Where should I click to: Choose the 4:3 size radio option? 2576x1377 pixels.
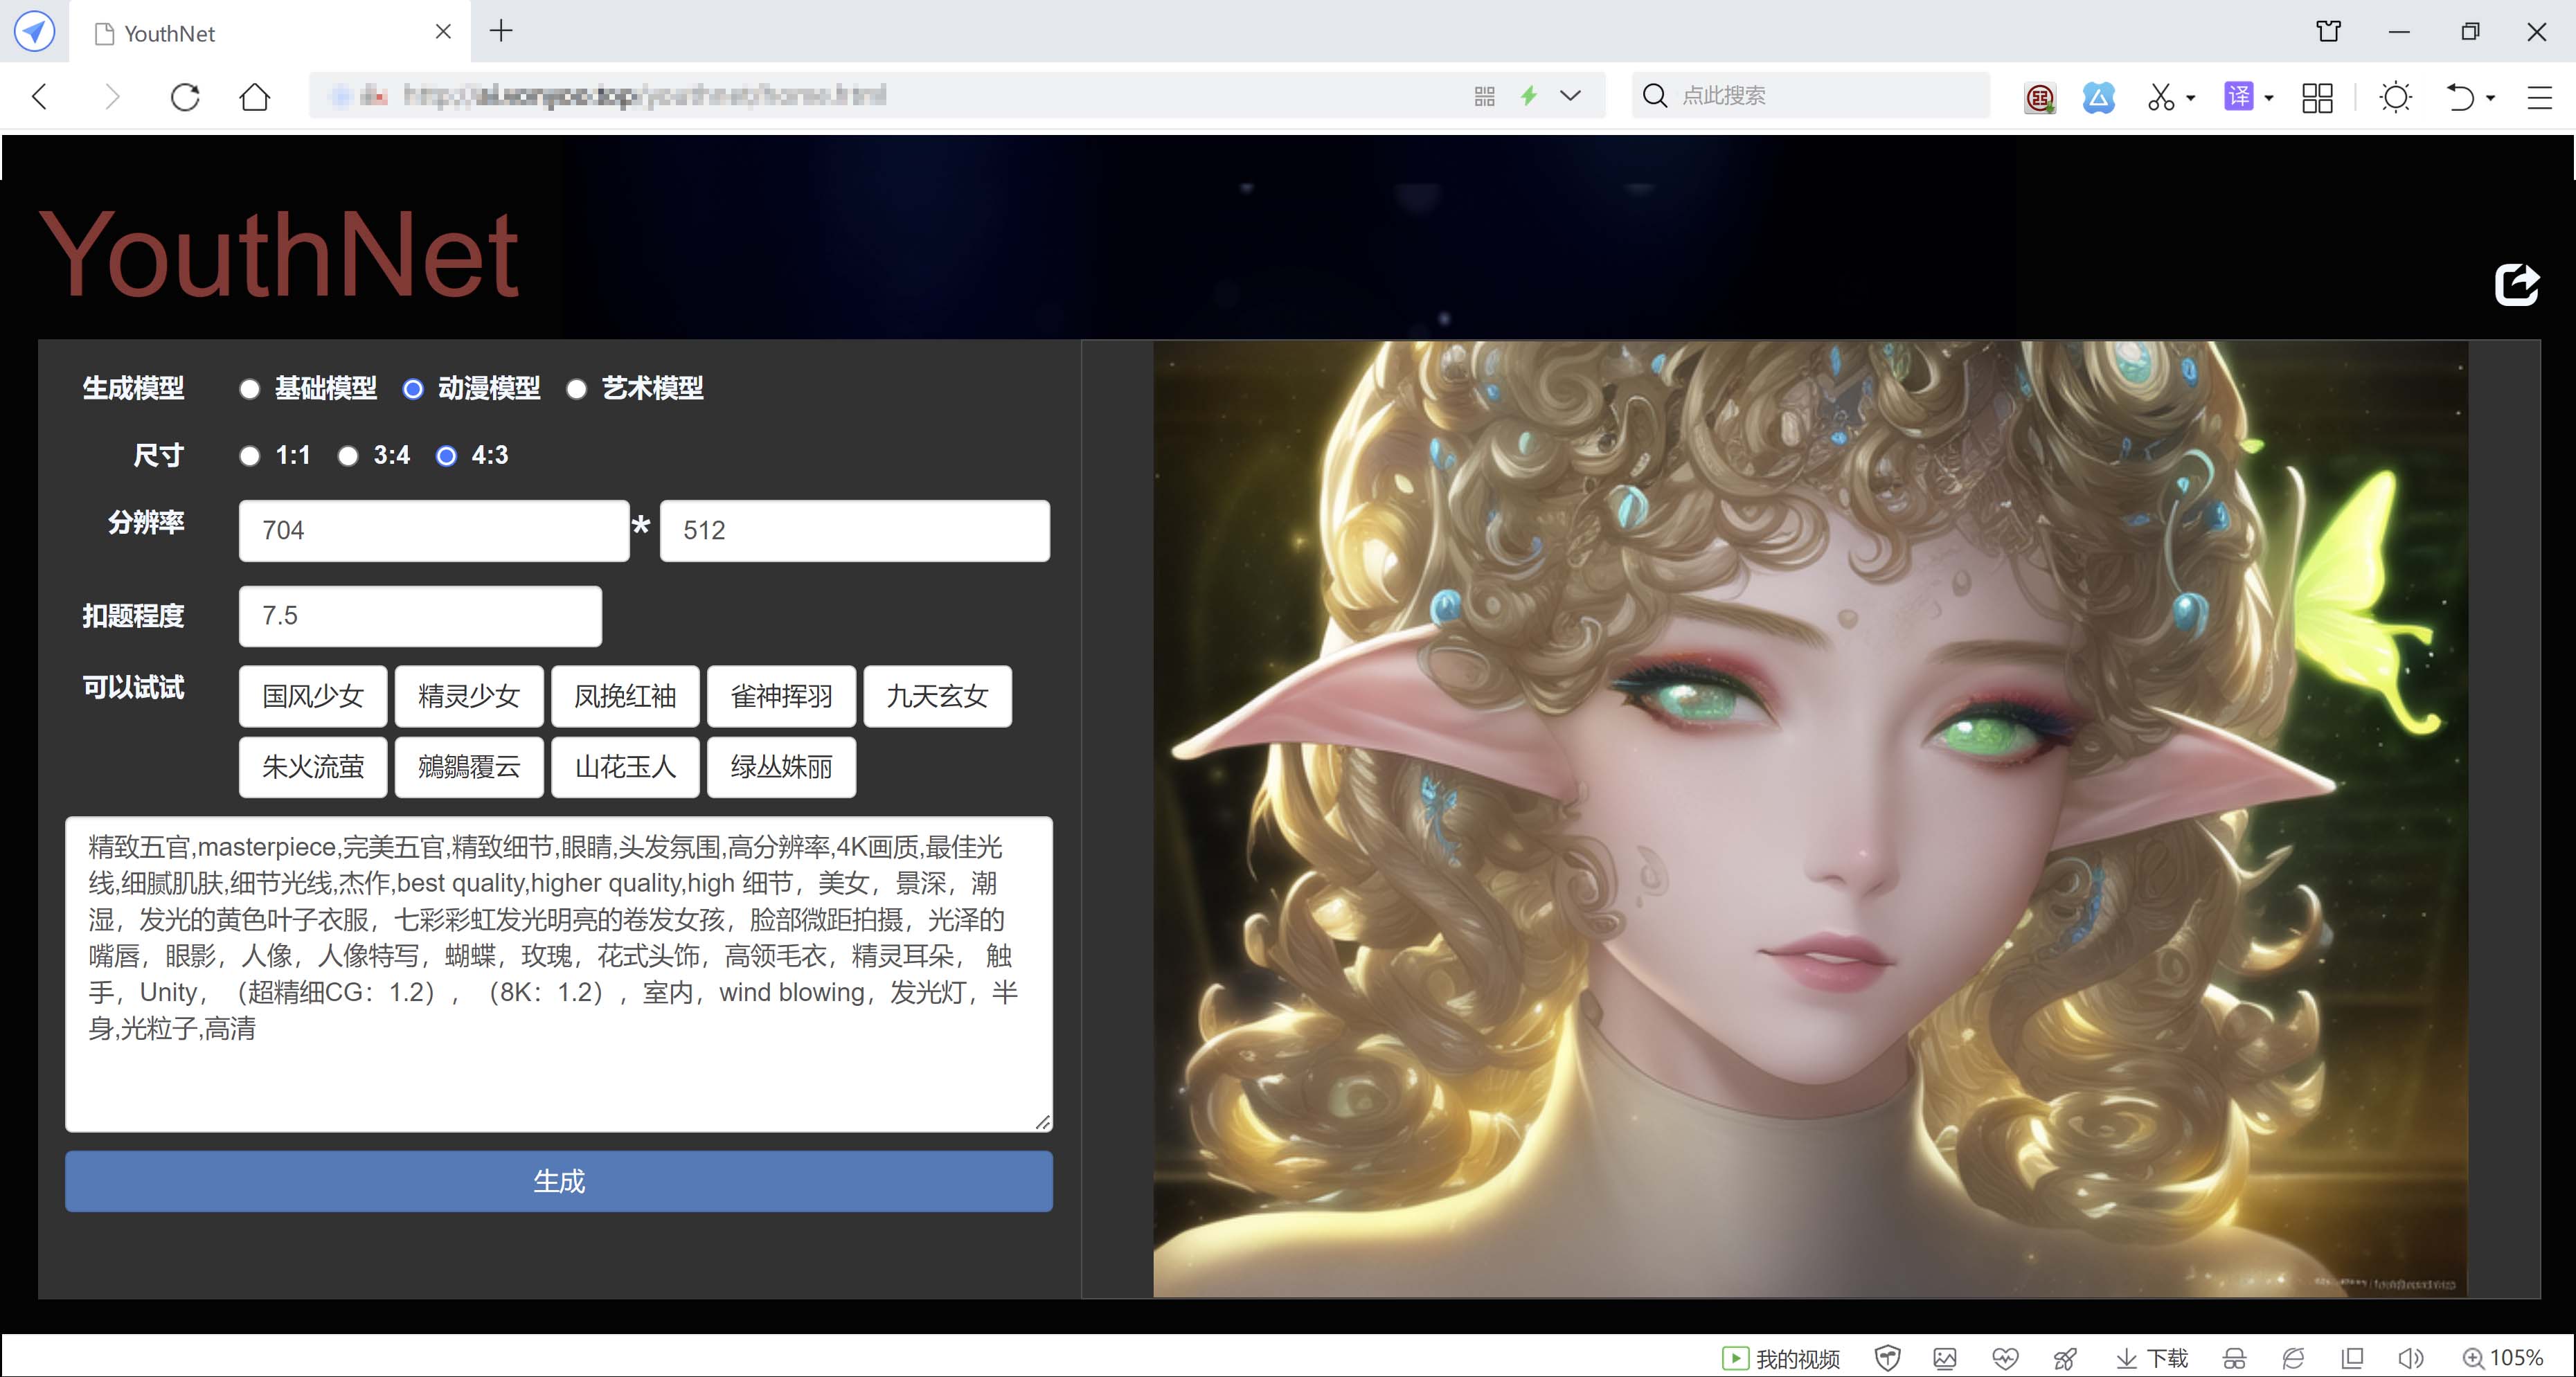(446, 456)
